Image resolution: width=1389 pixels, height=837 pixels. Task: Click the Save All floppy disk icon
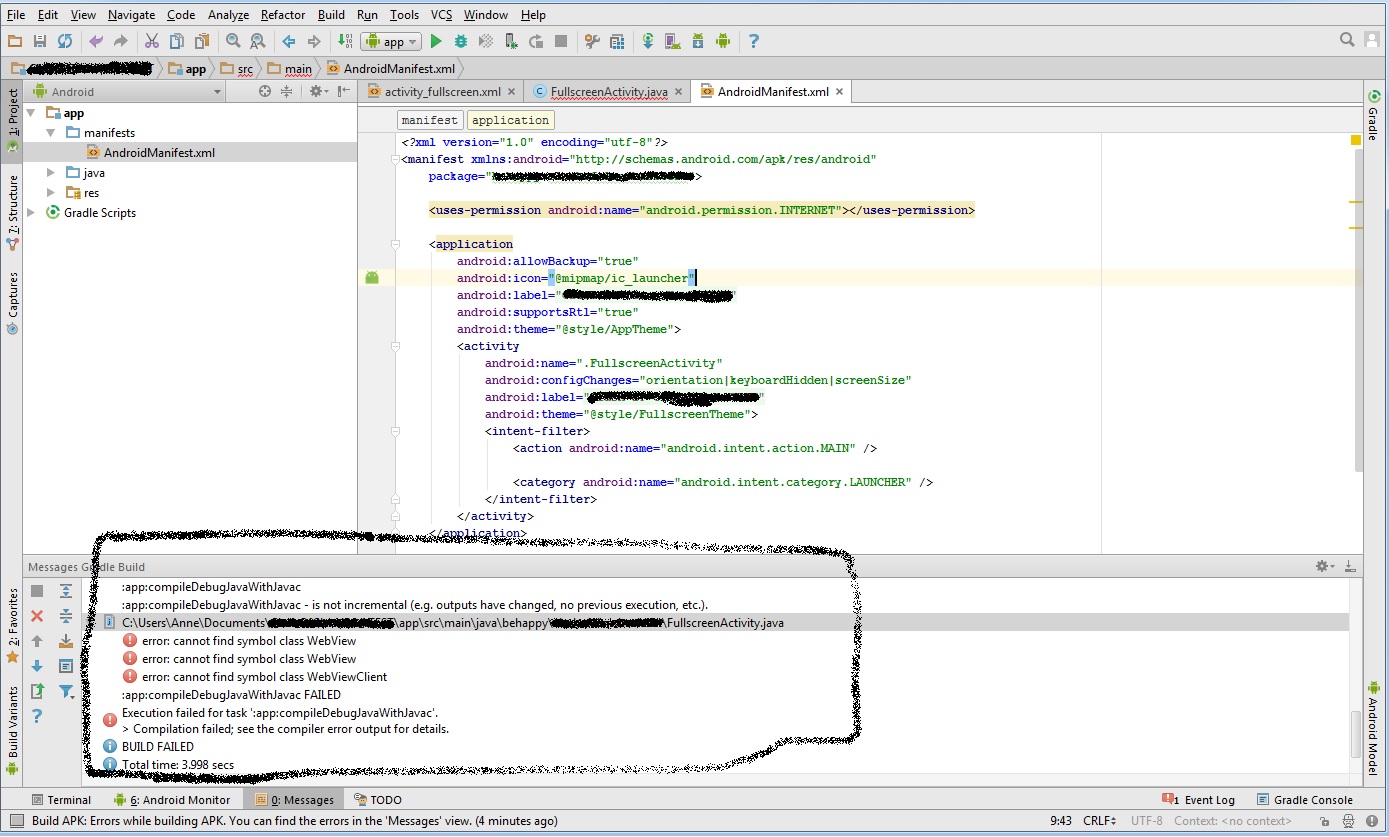coord(40,41)
